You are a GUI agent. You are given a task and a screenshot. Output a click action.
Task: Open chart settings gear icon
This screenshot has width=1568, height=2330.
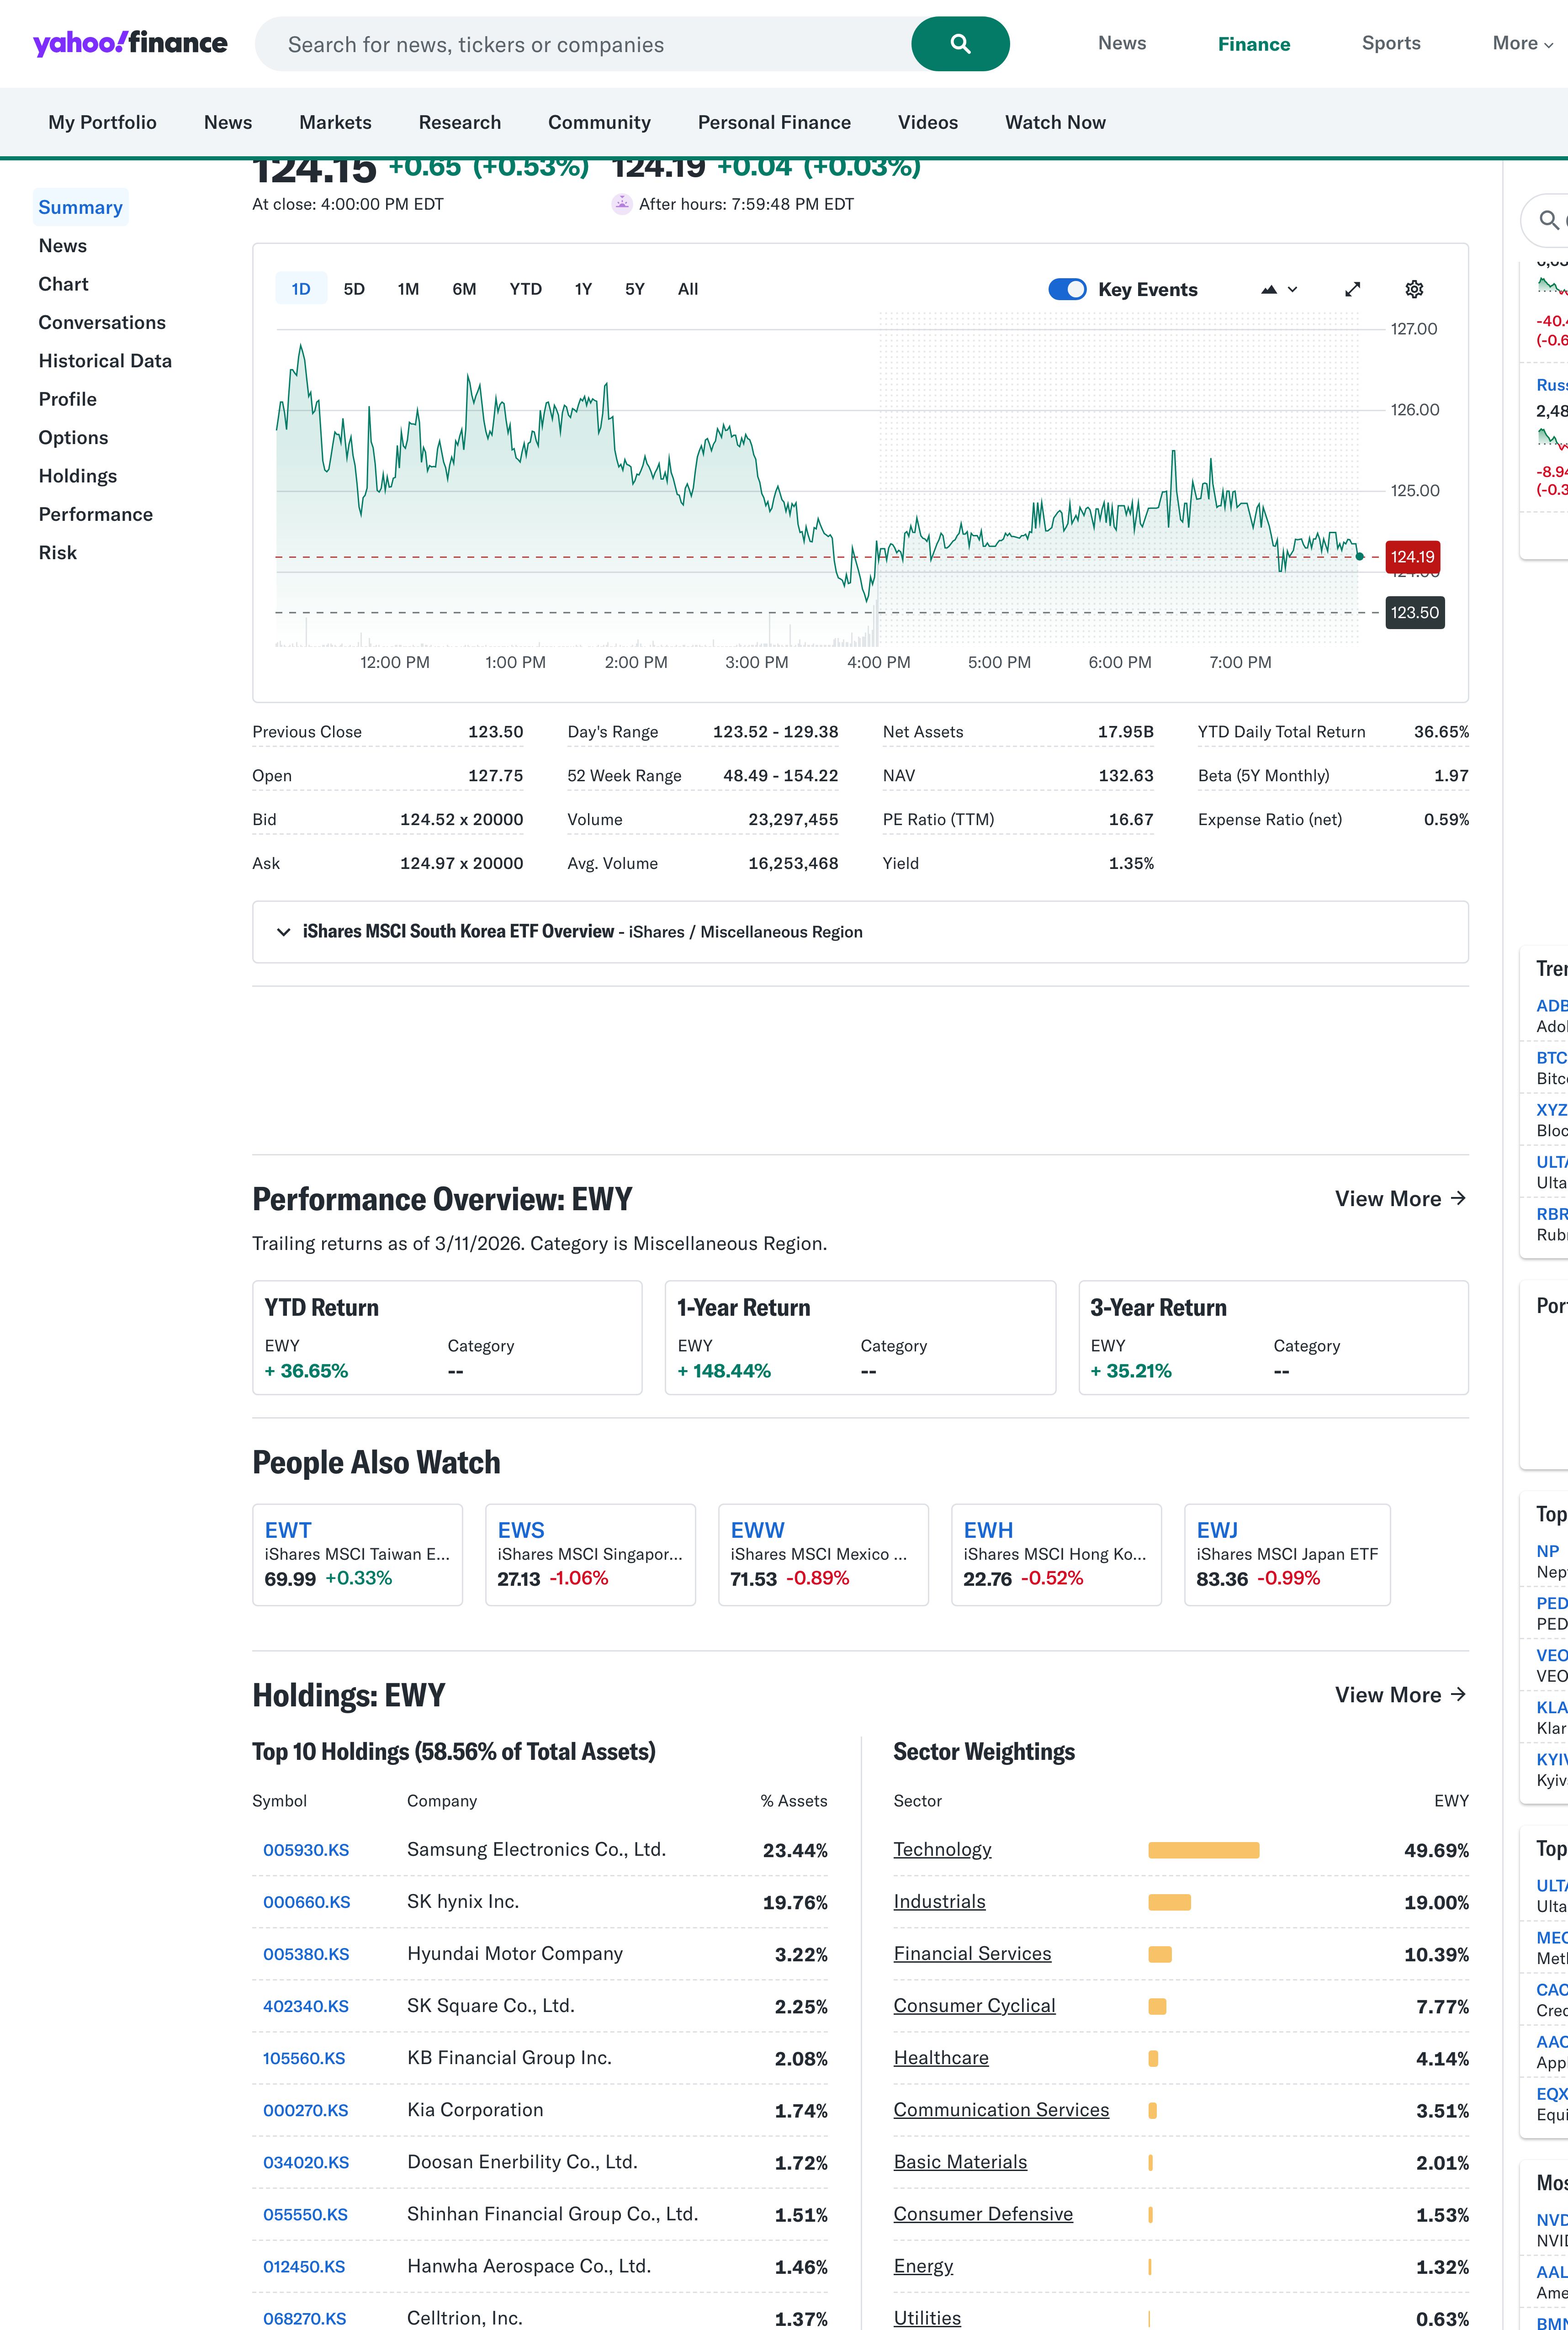[1413, 289]
